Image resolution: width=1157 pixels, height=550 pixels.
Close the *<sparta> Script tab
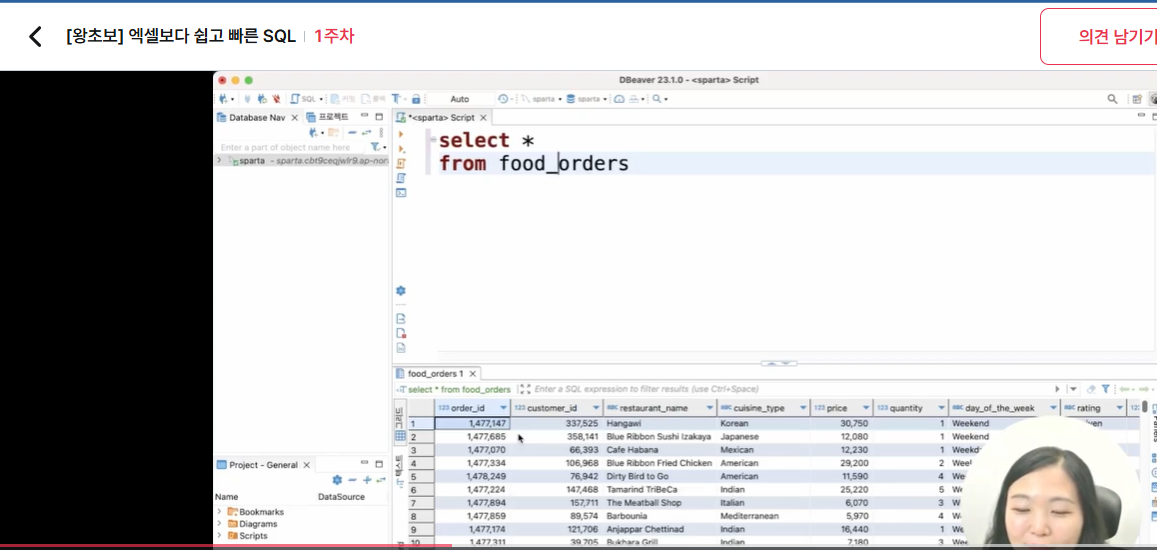[x=483, y=117]
